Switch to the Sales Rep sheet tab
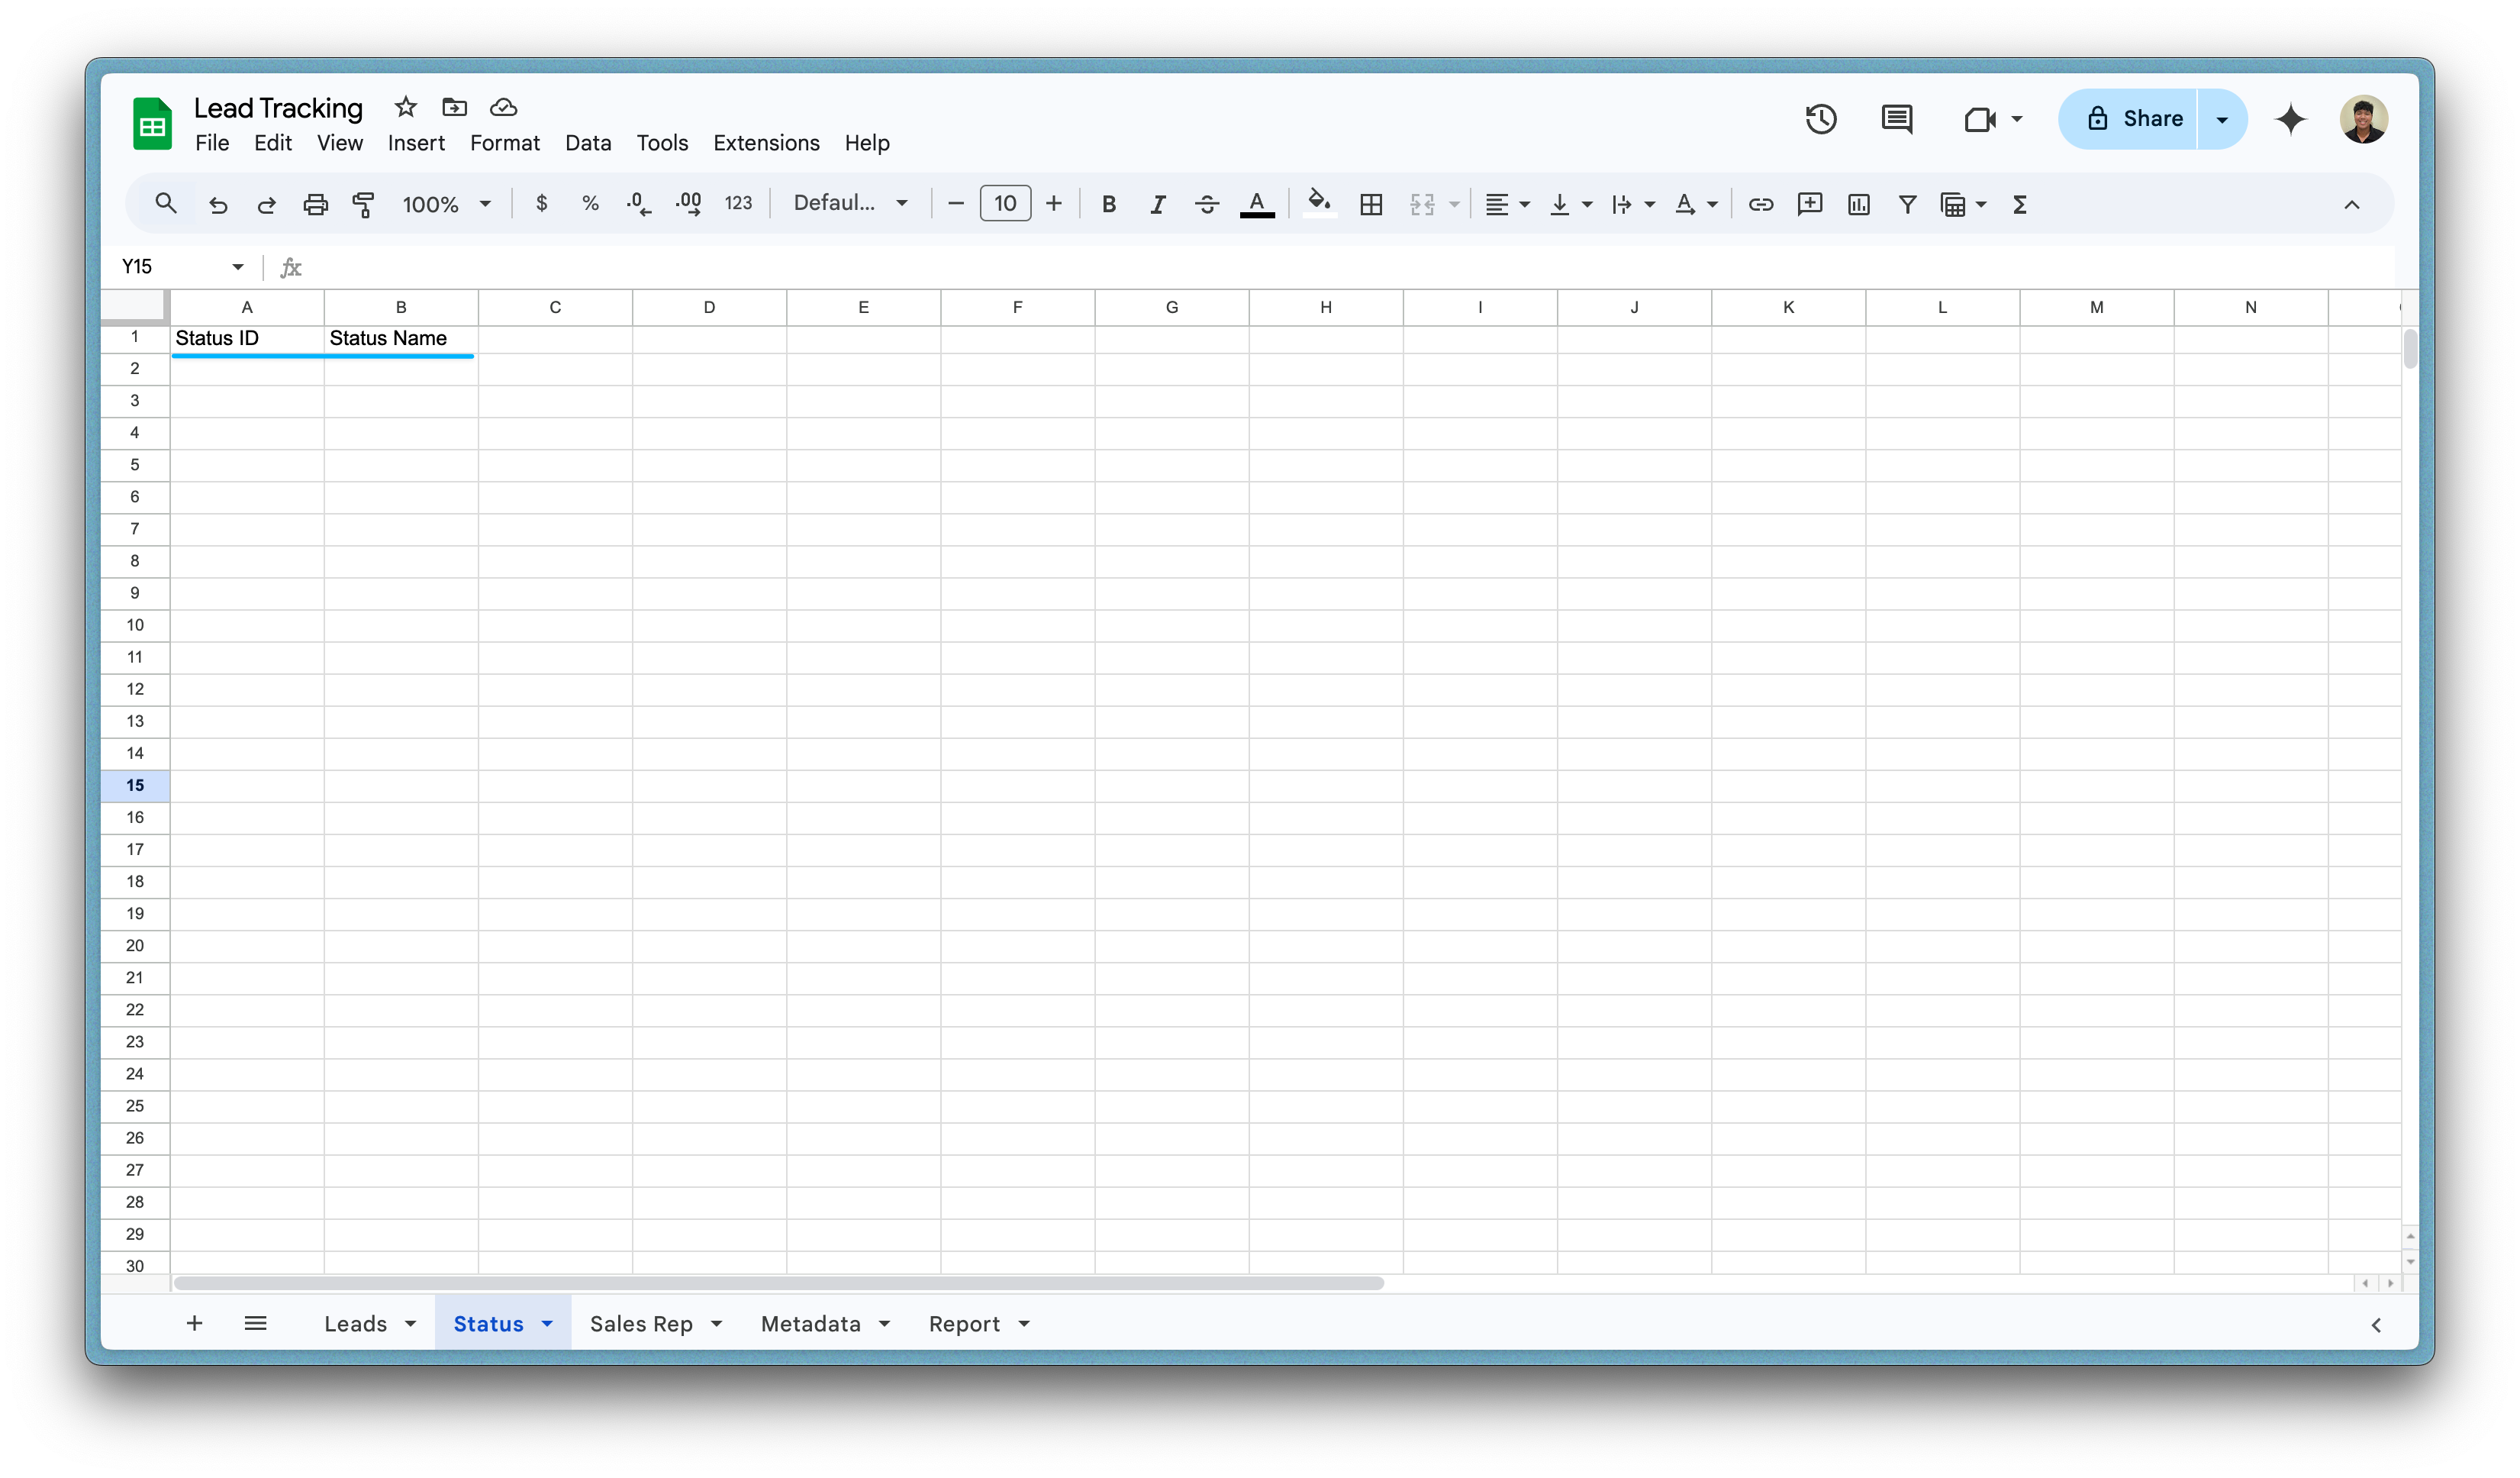Viewport: 2520px width, 1478px height. tap(641, 1323)
